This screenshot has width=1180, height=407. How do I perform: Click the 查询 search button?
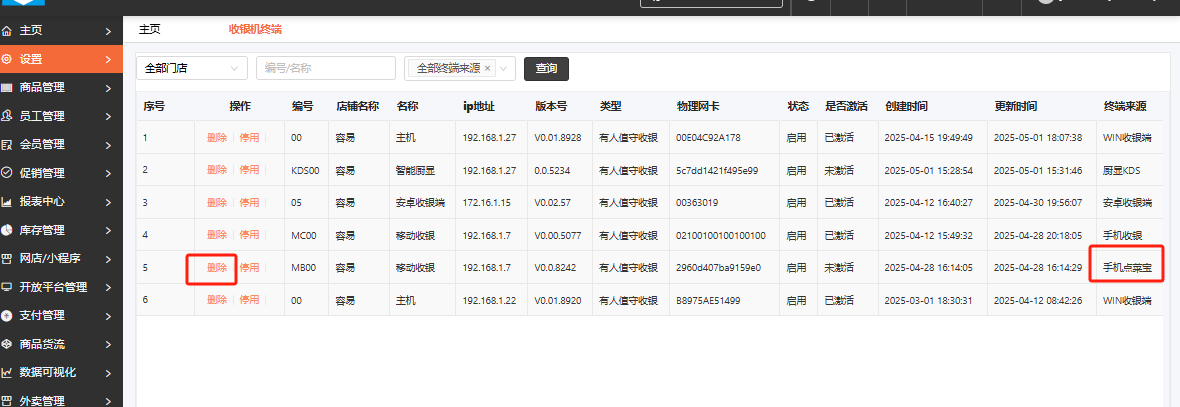click(546, 69)
